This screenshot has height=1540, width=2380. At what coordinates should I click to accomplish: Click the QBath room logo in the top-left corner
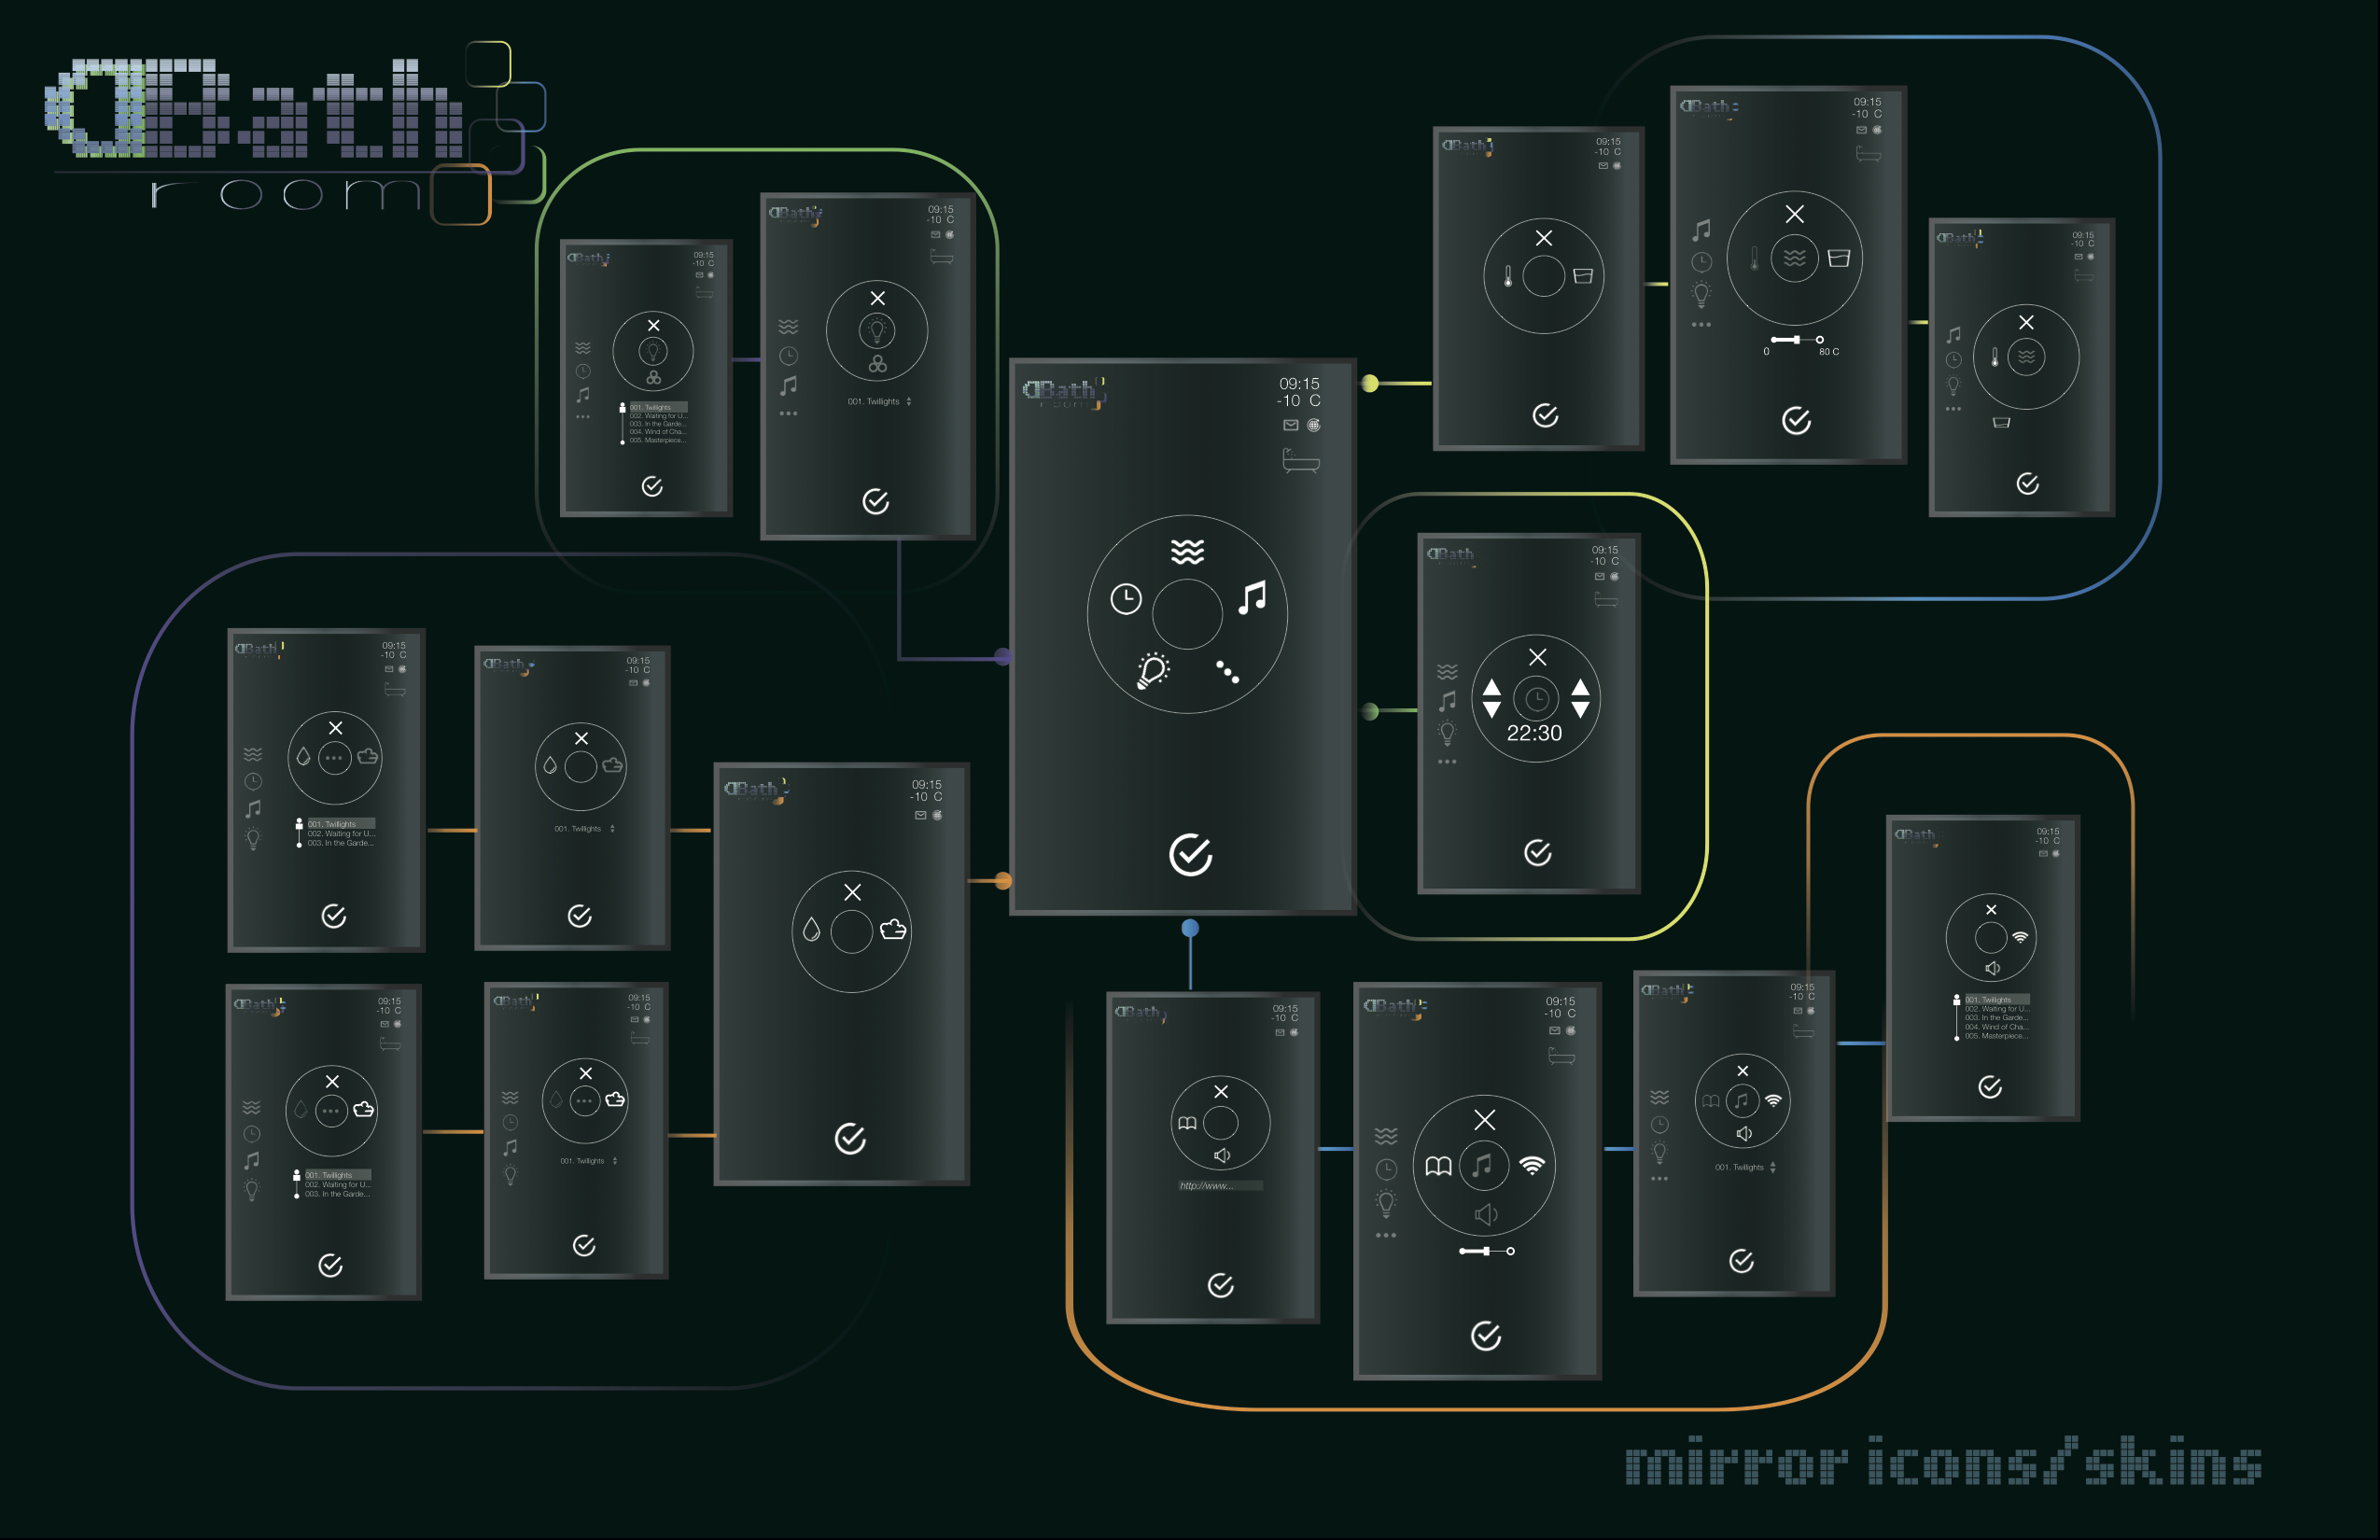coord(296,133)
